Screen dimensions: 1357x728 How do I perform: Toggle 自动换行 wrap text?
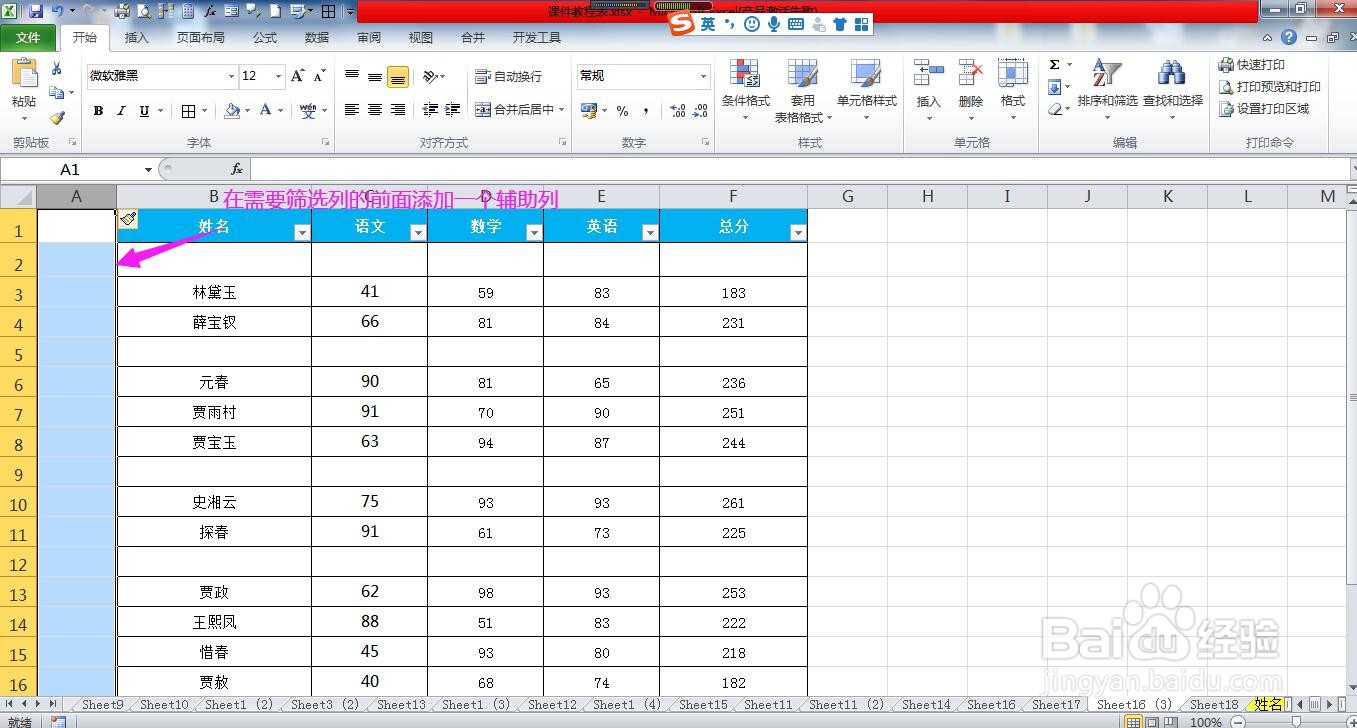(509, 76)
